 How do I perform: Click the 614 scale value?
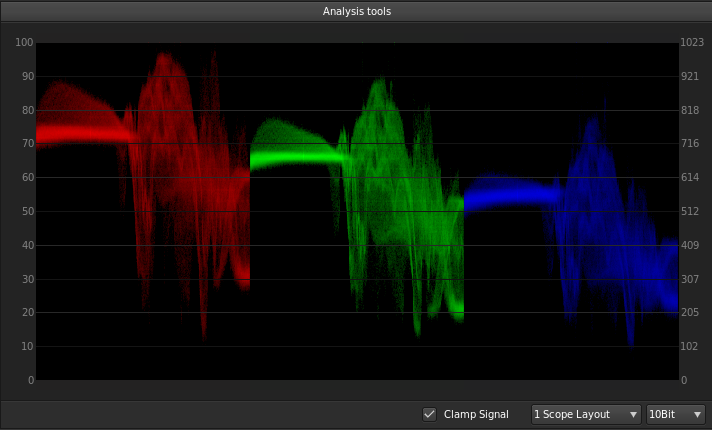[690, 177]
